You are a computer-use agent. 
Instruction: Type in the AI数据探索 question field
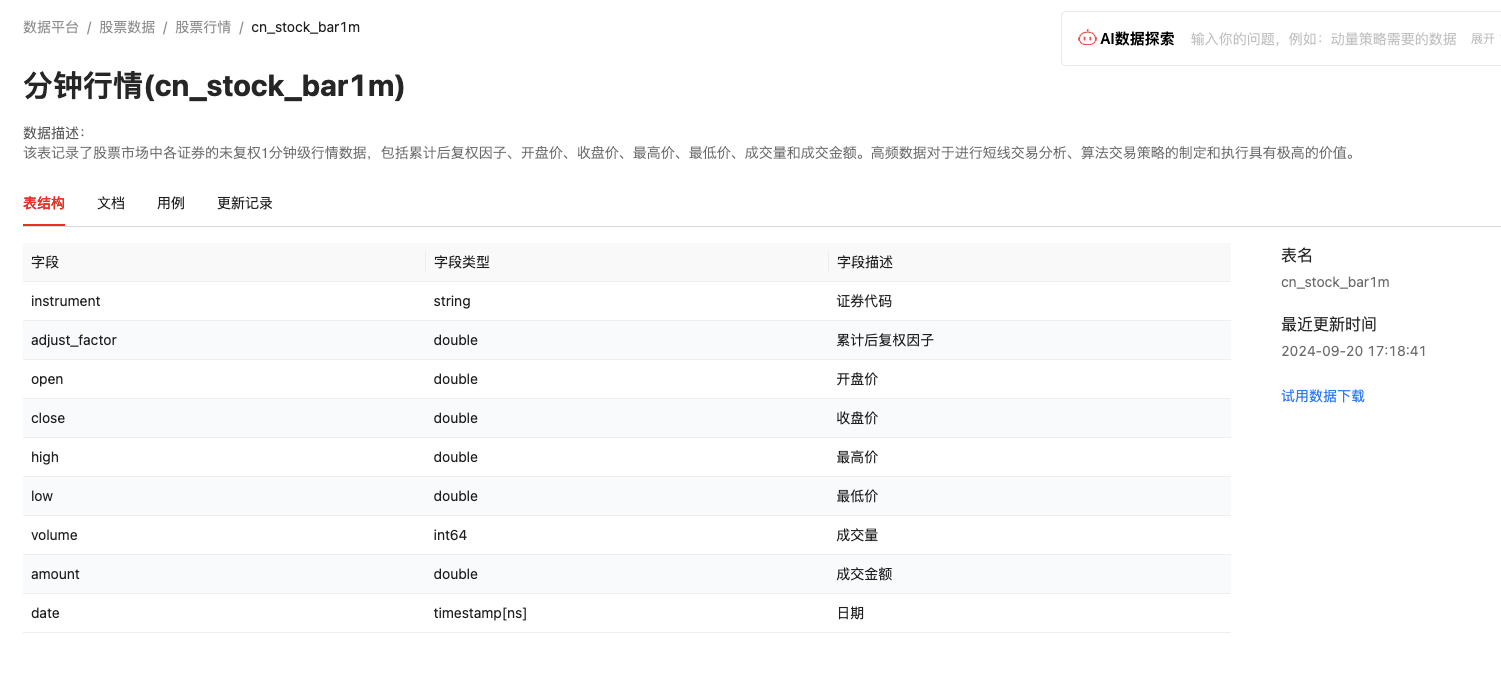[1322, 39]
